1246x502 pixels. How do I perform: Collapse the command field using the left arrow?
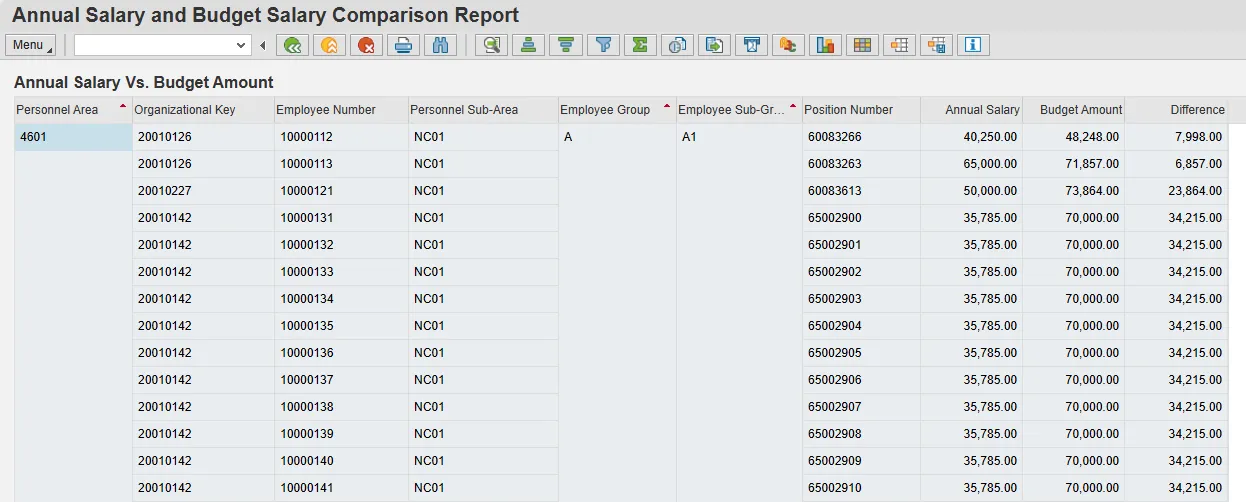tap(263, 45)
